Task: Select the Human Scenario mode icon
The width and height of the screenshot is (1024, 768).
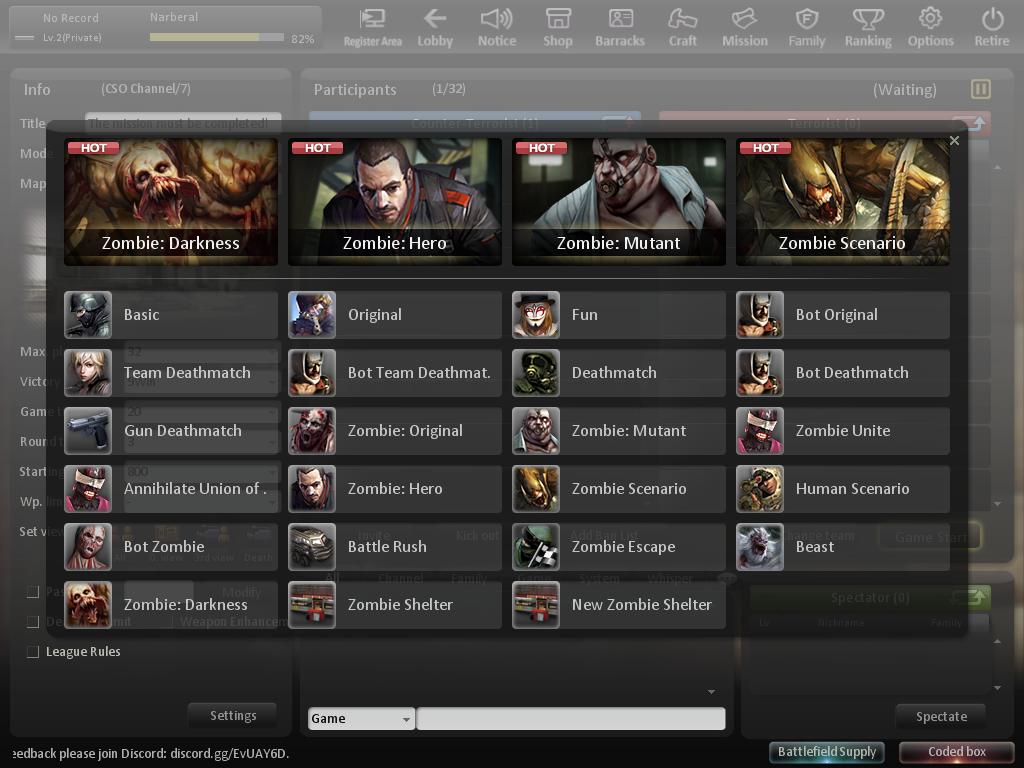Action: (x=760, y=488)
